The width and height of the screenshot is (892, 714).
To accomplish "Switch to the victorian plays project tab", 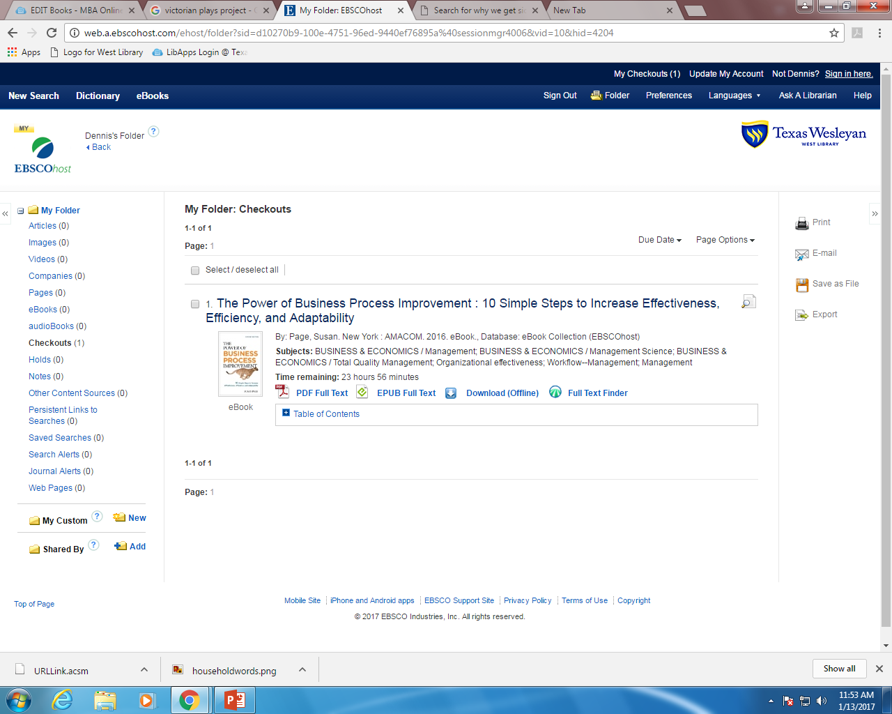I will pyautogui.click(x=209, y=10).
